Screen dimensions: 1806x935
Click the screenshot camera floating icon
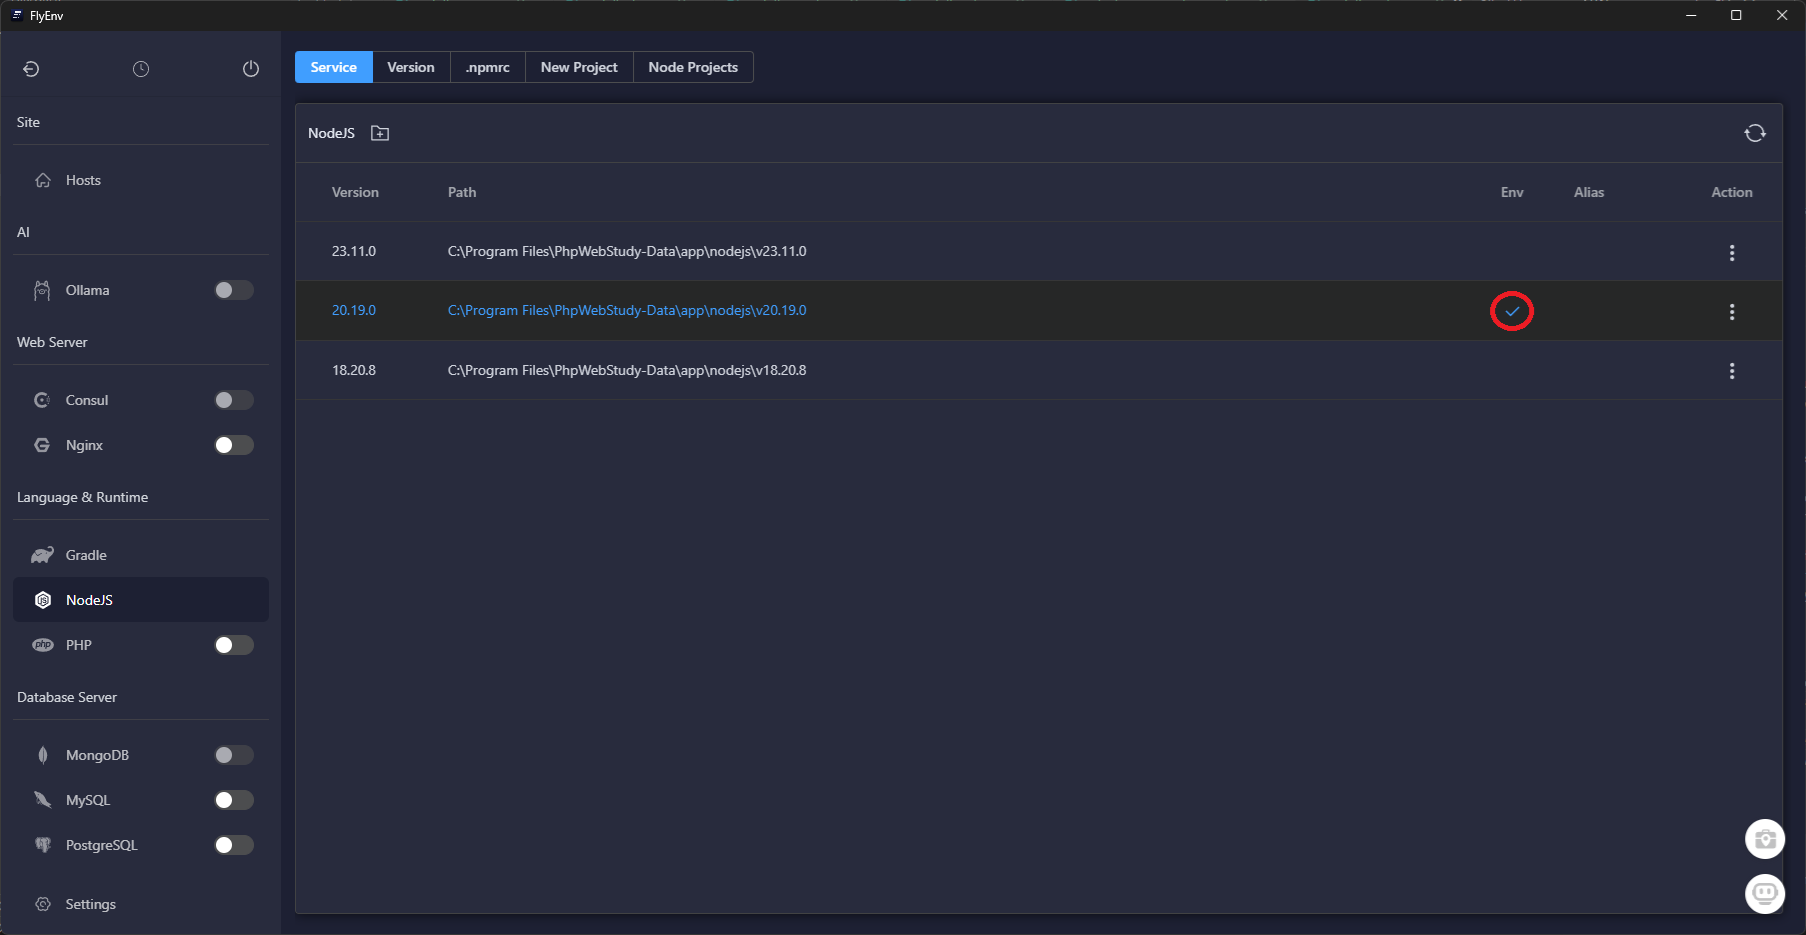[1764, 839]
